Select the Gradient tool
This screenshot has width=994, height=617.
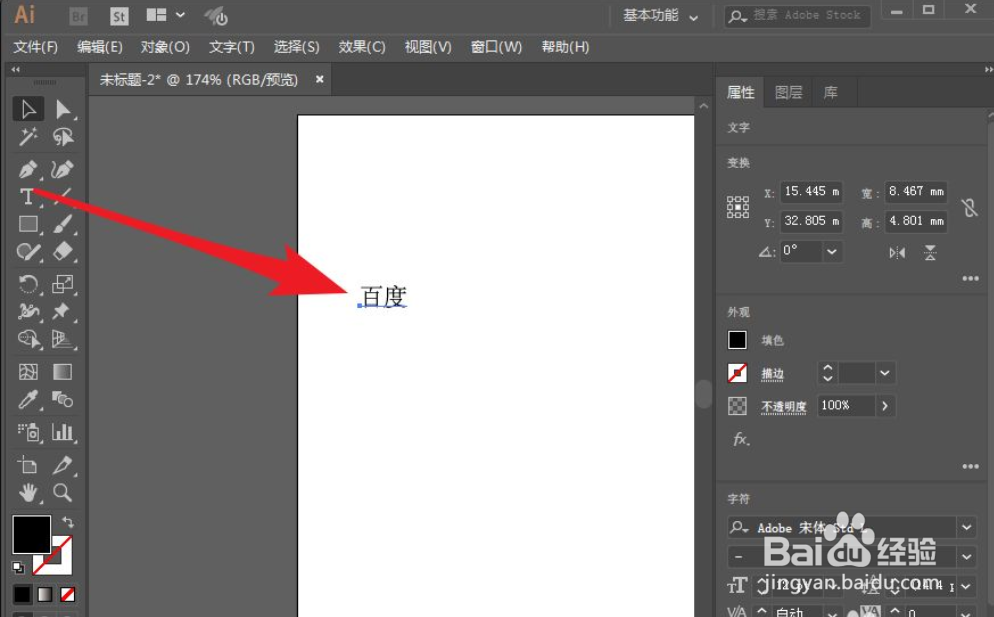pyautogui.click(x=62, y=372)
